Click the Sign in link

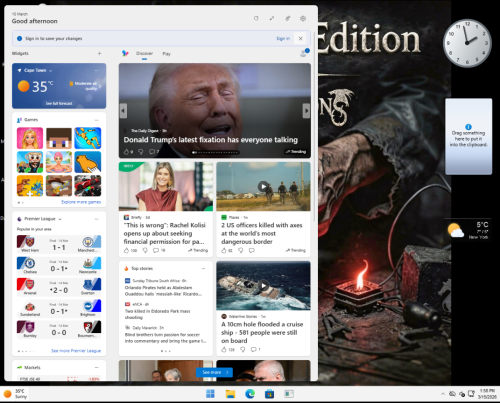pyautogui.click(x=283, y=38)
